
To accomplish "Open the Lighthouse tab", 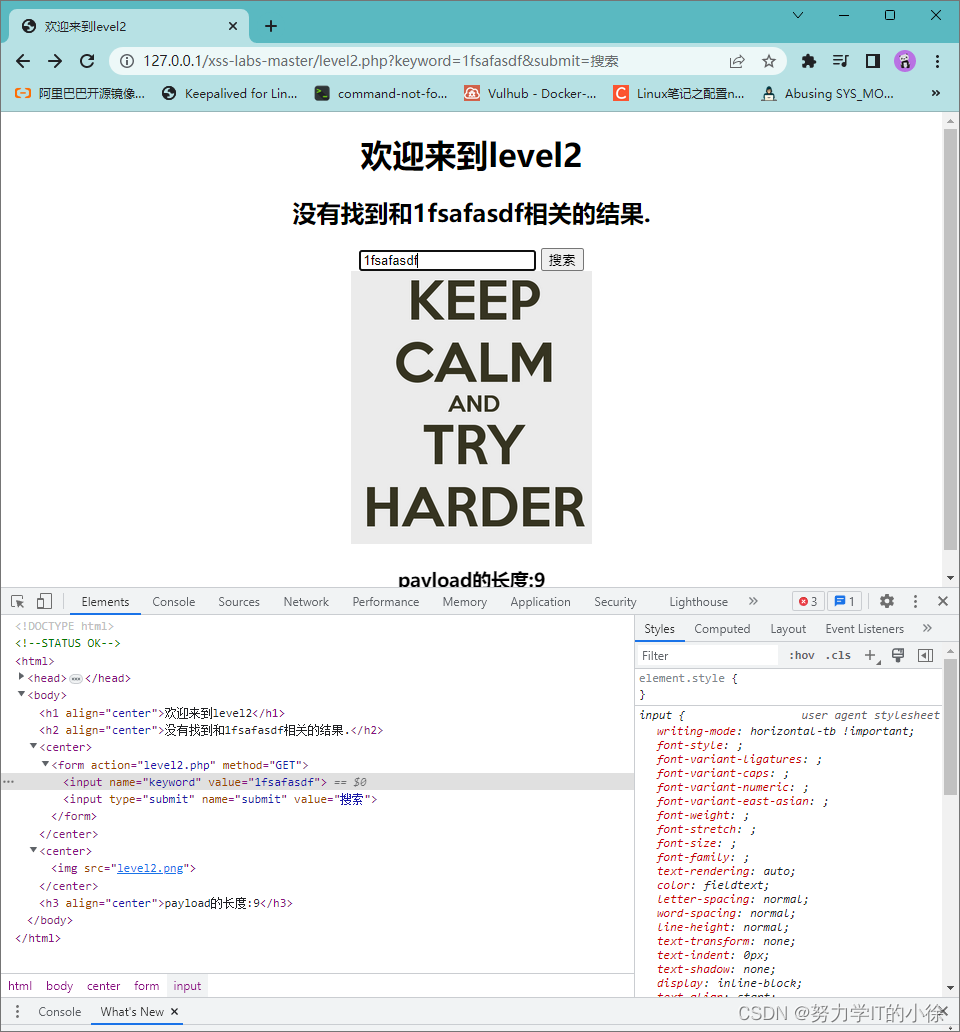I will (698, 602).
